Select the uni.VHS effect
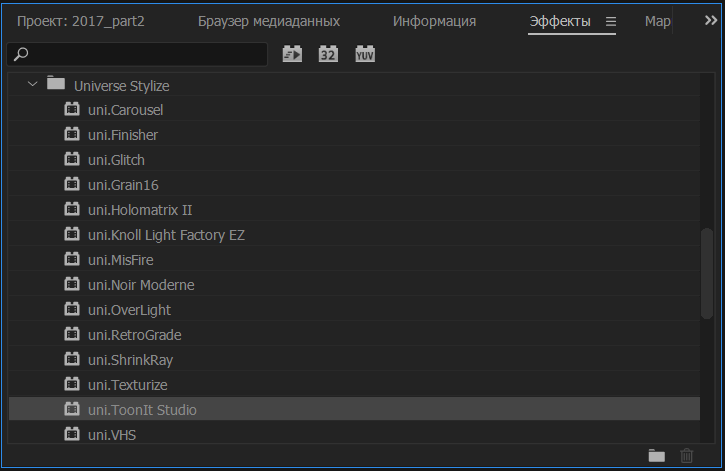The width and height of the screenshot is (725, 471). (112, 434)
